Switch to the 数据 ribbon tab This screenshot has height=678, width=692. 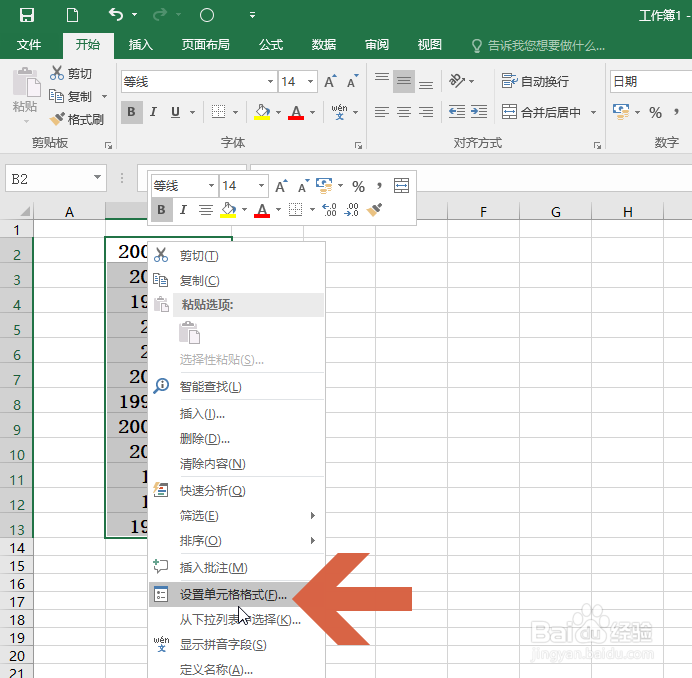[x=323, y=45]
